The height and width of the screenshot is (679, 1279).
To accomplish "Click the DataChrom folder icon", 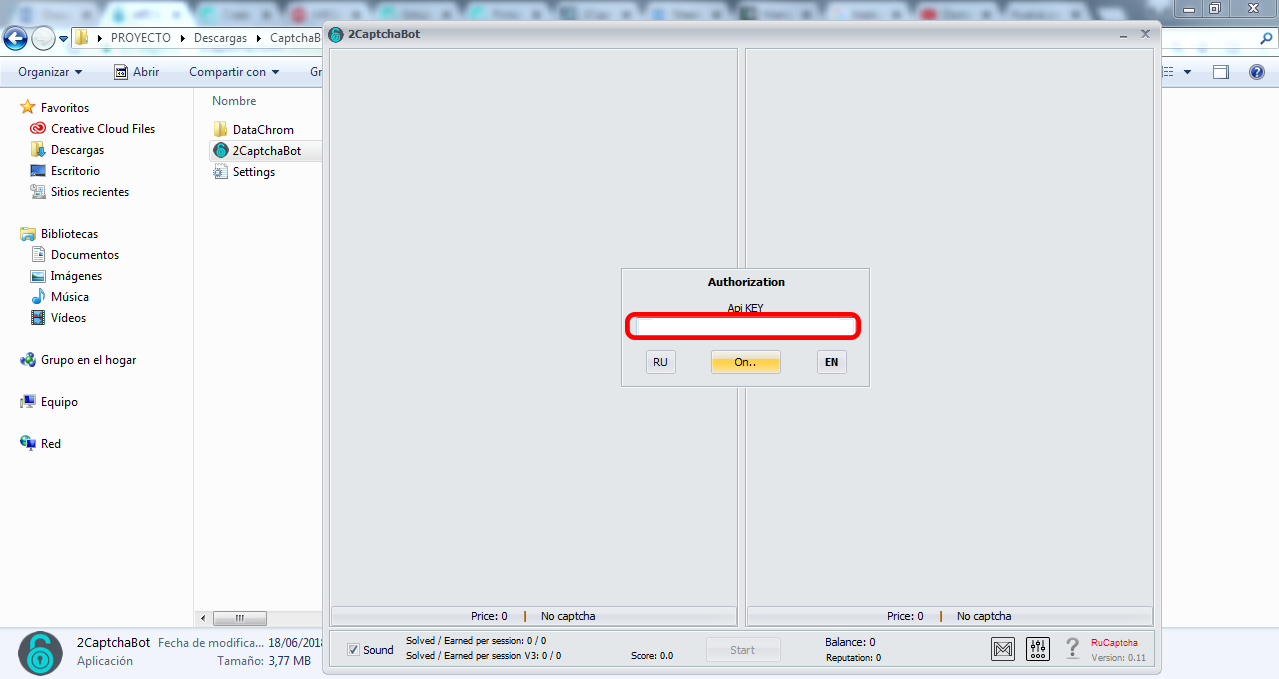I will pos(221,130).
